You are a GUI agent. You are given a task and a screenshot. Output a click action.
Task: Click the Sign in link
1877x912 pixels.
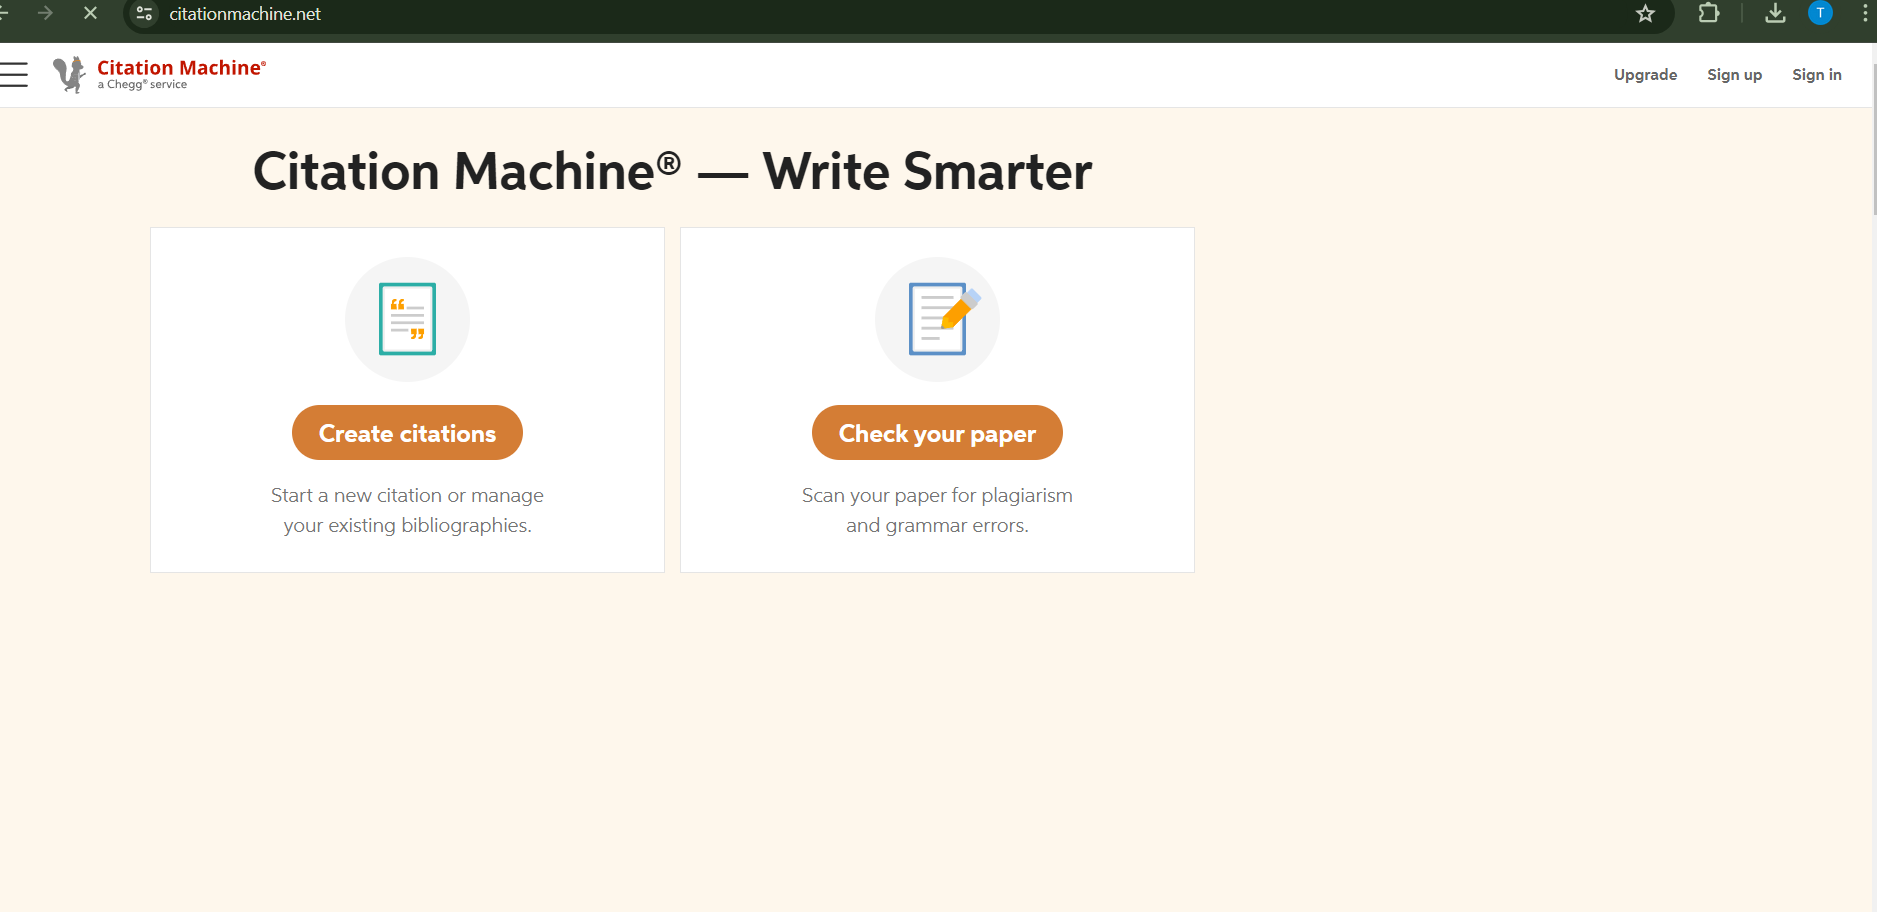1816,75
